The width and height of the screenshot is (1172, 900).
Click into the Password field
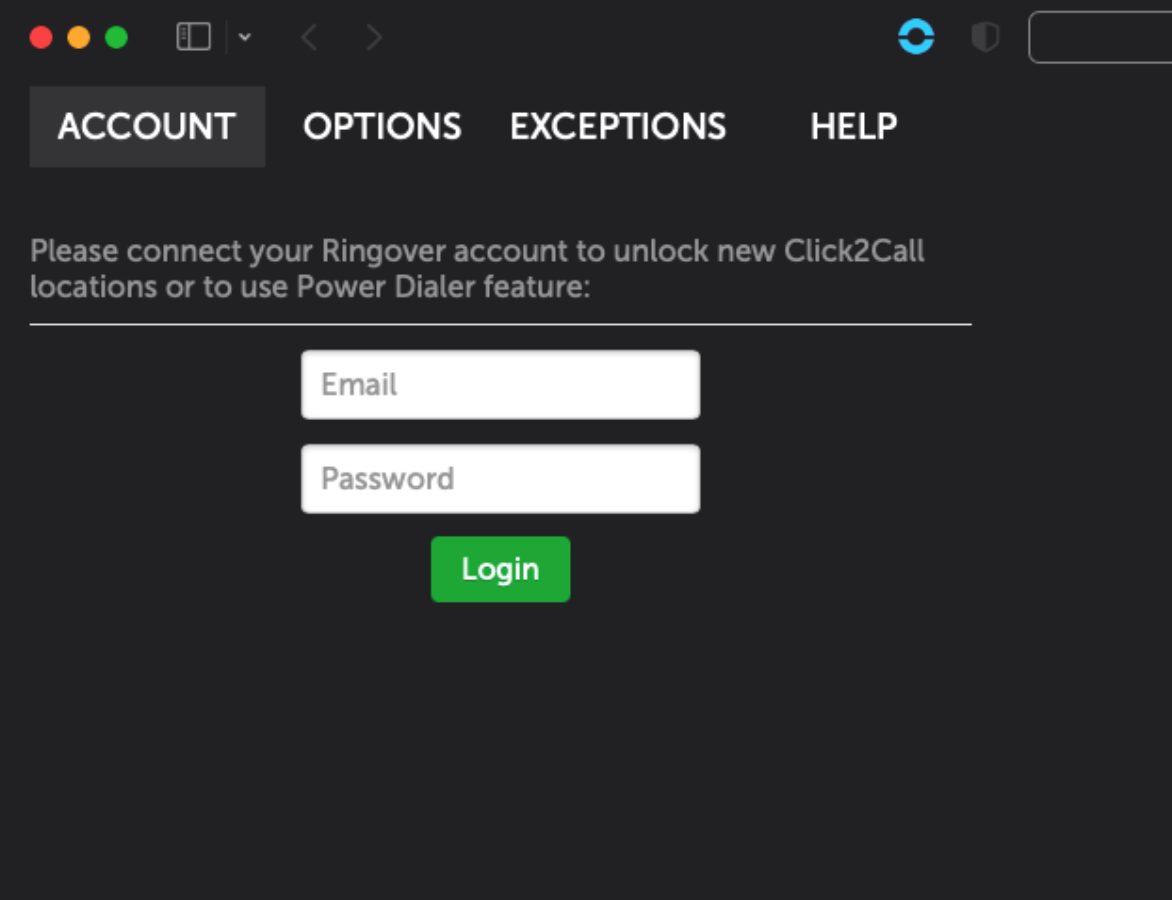500,479
